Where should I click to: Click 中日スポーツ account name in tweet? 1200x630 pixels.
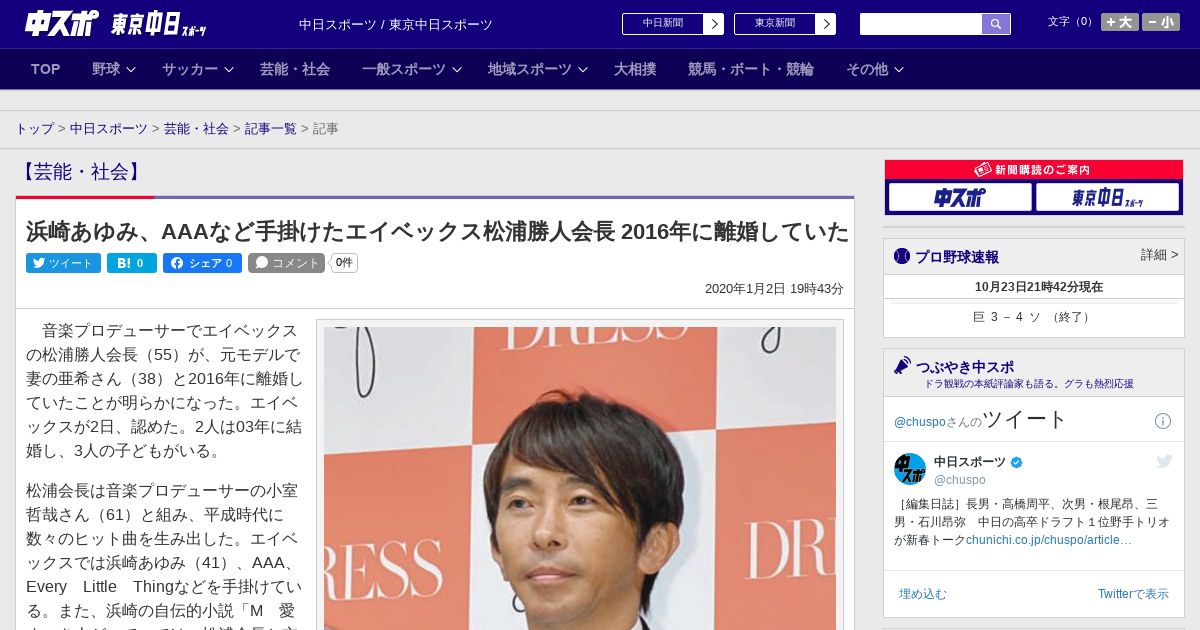click(970, 462)
